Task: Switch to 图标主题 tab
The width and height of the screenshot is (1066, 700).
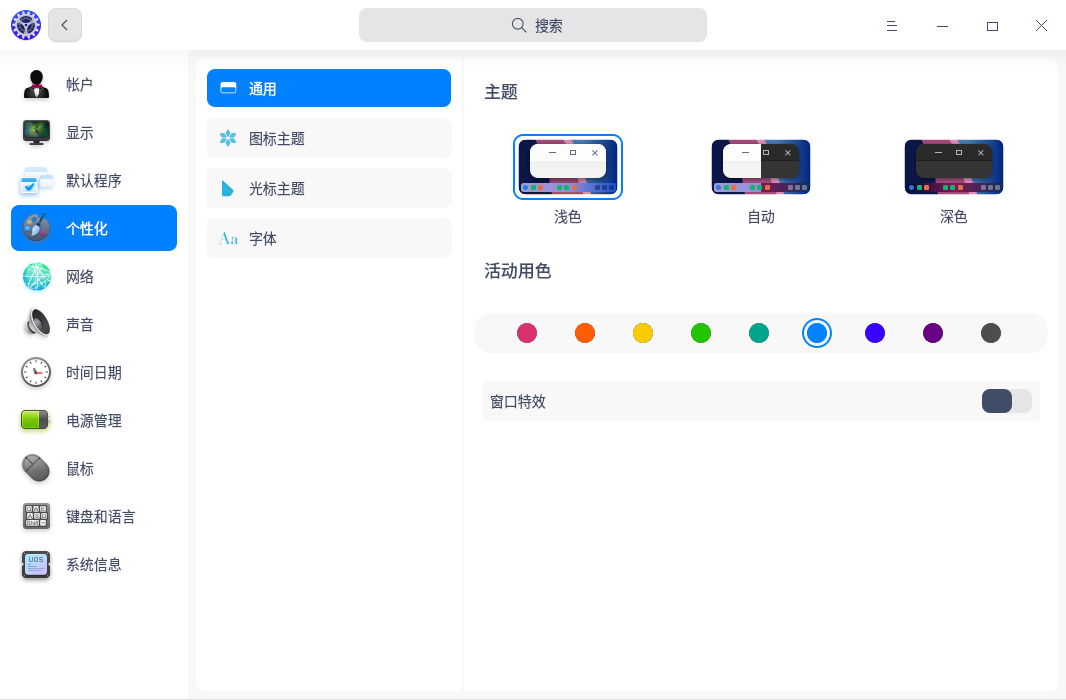Action: (329, 139)
